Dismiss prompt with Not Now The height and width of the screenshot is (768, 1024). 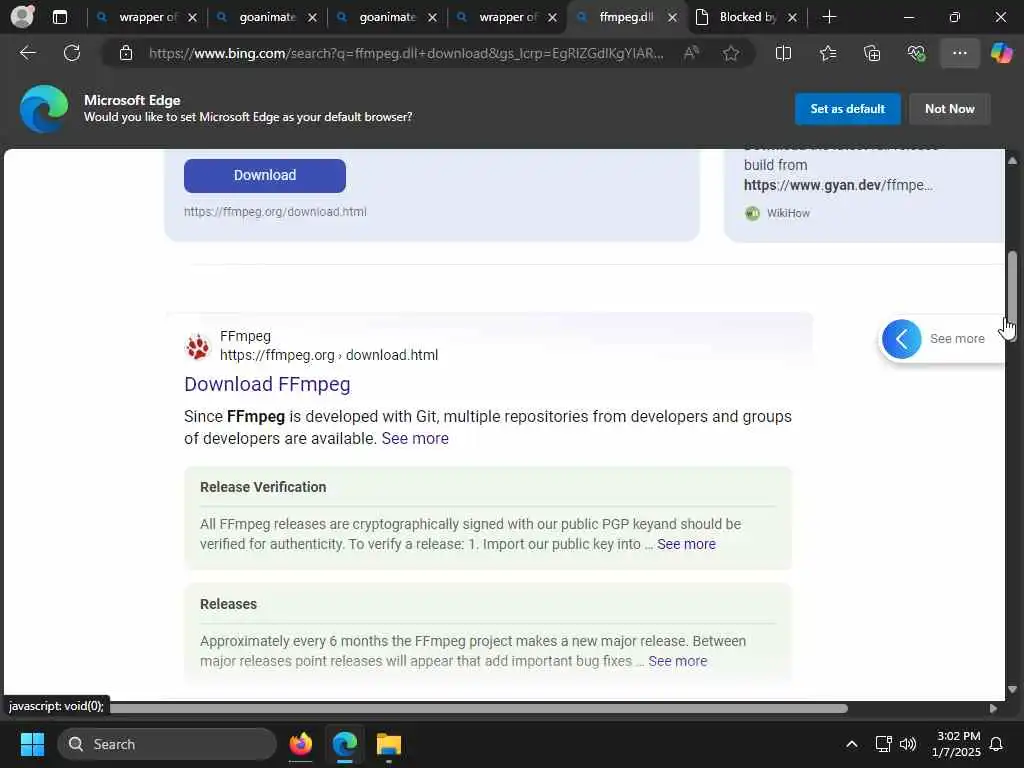950,108
